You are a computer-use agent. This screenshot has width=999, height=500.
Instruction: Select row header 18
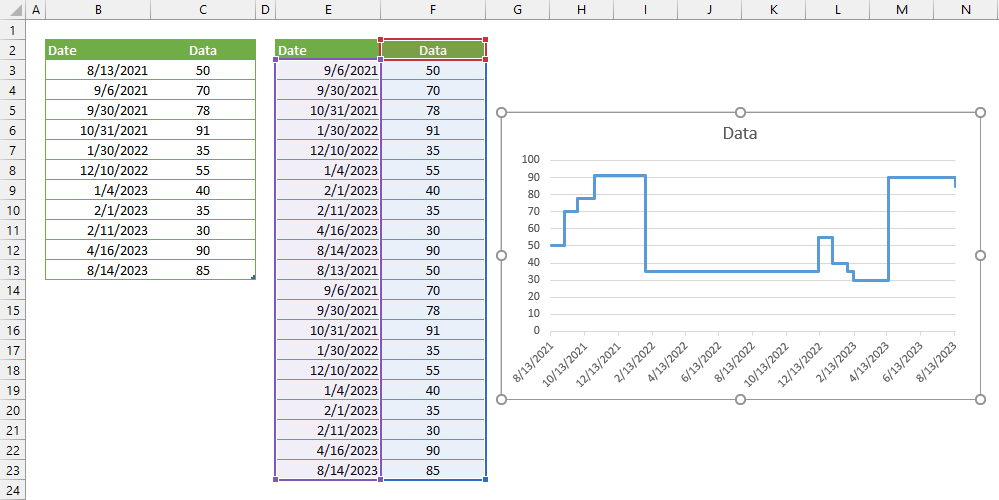12,370
